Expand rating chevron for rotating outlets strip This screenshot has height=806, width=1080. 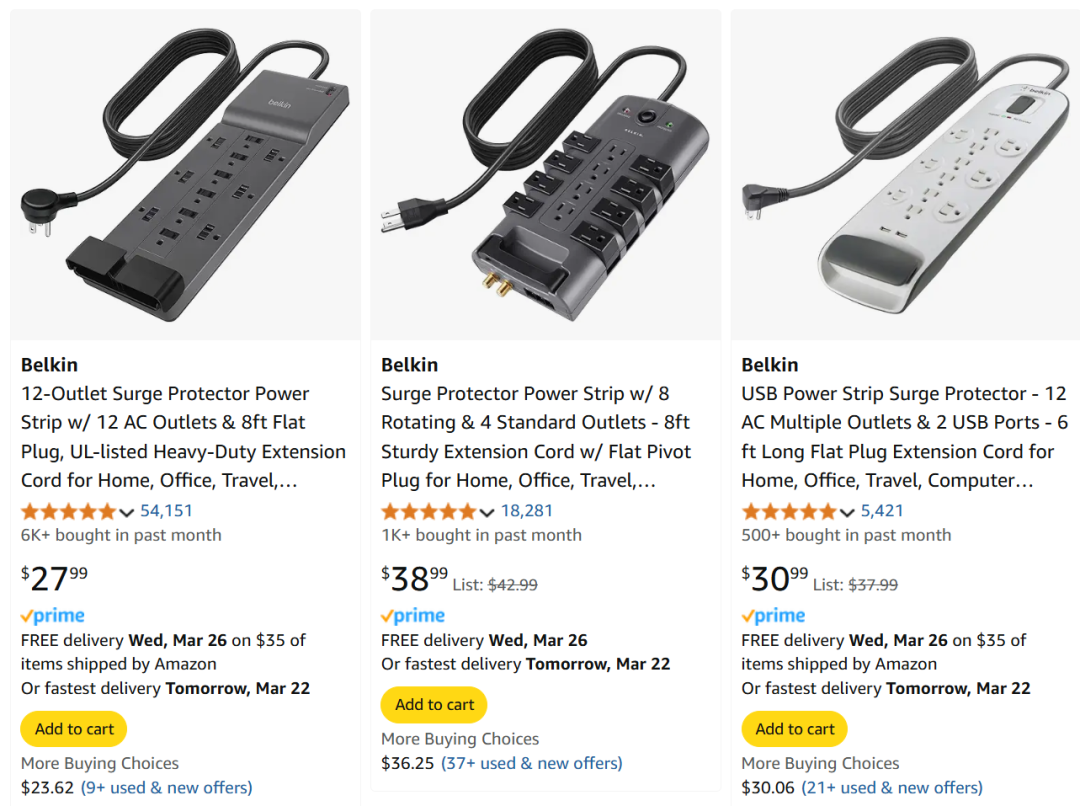pyautogui.click(x=487, y=512)
